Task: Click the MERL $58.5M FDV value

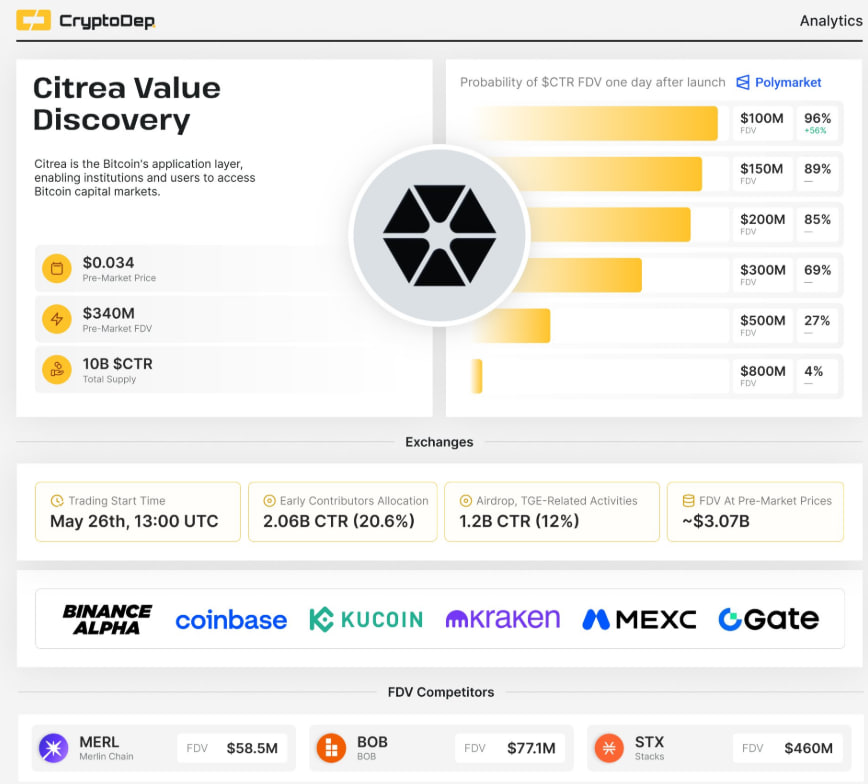Action: 252,748
